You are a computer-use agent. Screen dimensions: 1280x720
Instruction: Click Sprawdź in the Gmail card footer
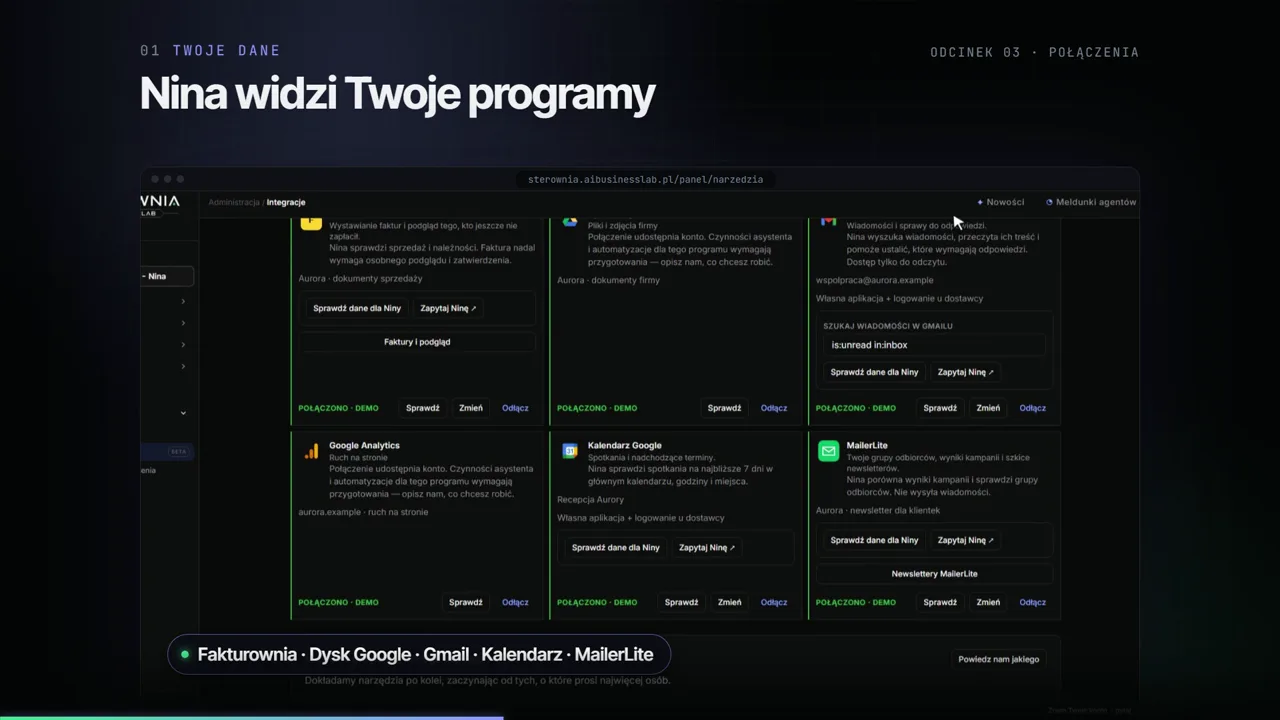tap(940, 408)
